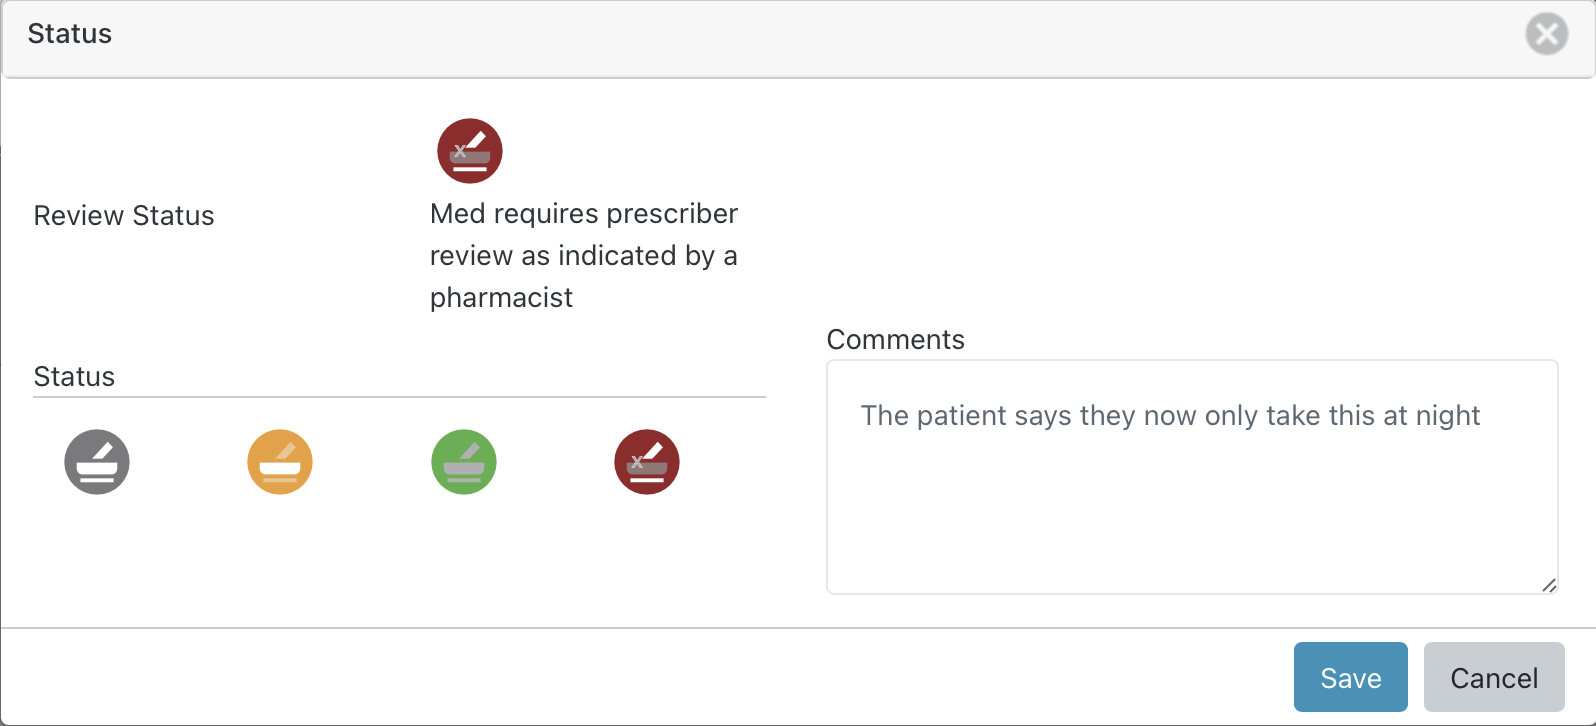Image resolution: width=1596 pixels, height=726 pixels.
Task: Select the patient comment text about nighttime dosing
Action: [1168, 415]
